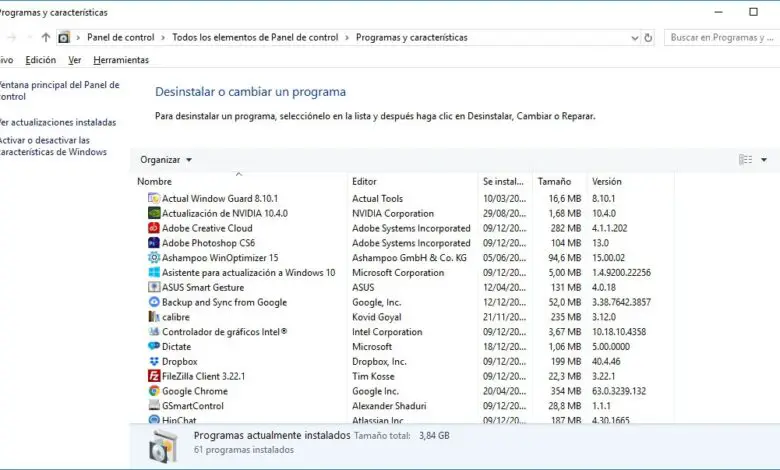
Task: Expand the address bar history dropdown
Action: coord(634,38)
